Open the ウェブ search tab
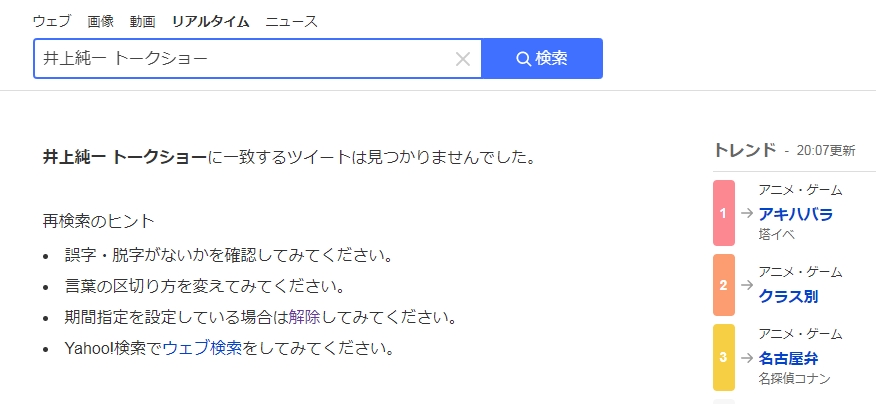 [x=52, y=22]
